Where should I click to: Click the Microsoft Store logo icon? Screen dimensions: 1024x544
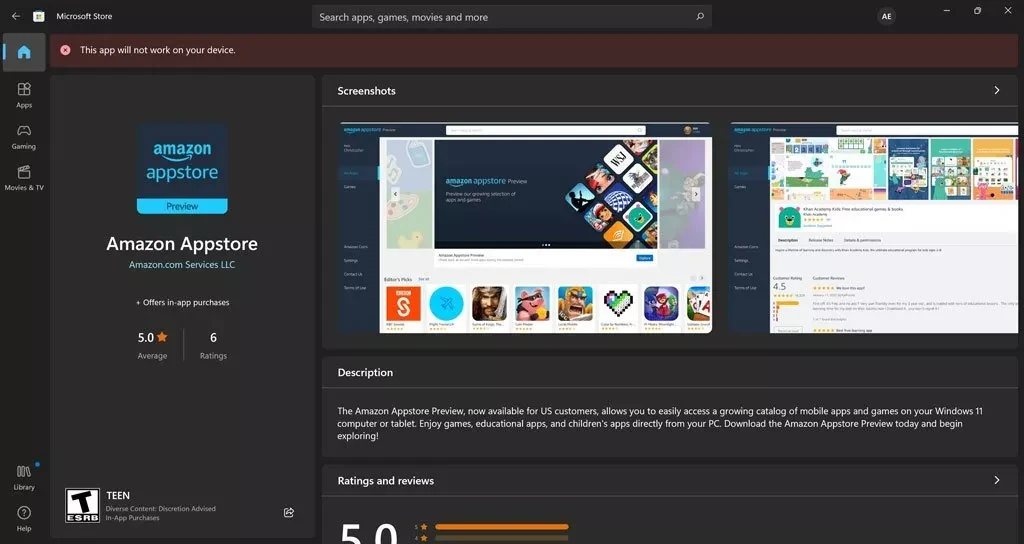[39, 16]
